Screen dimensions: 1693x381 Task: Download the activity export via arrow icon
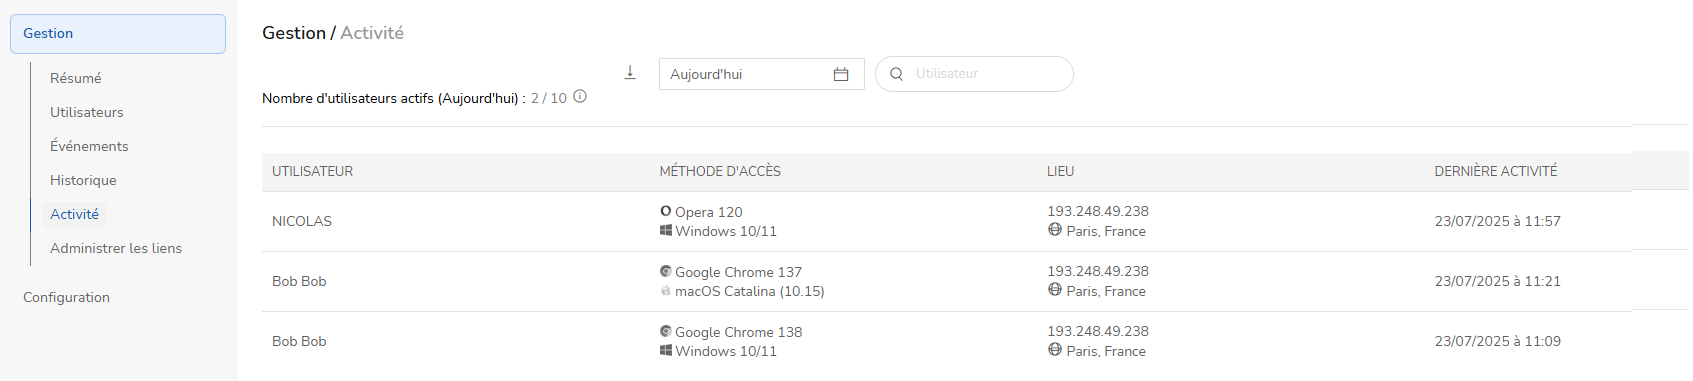(x=630, y=72)
